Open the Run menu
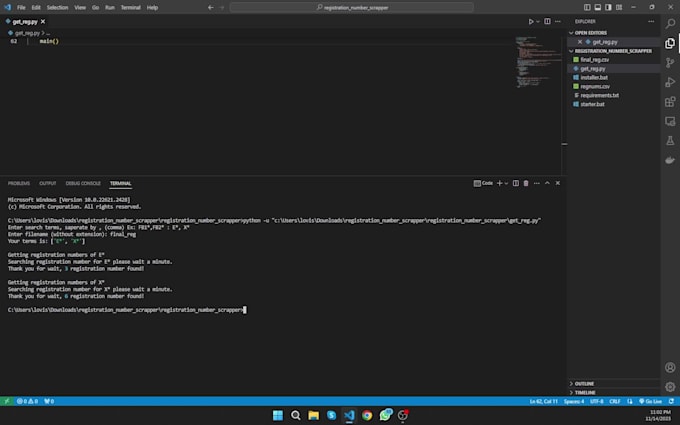 (110, 7)
